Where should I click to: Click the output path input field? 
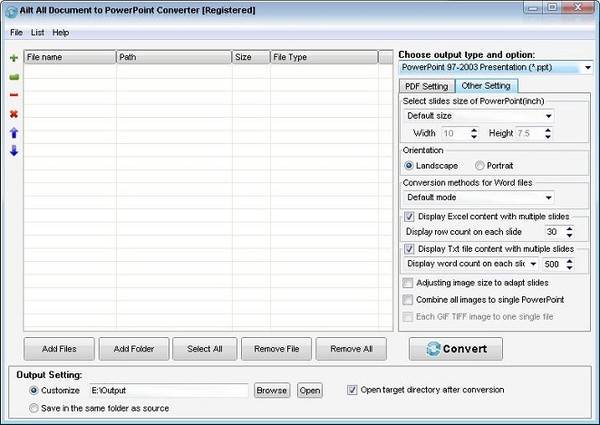pos(169,391)
